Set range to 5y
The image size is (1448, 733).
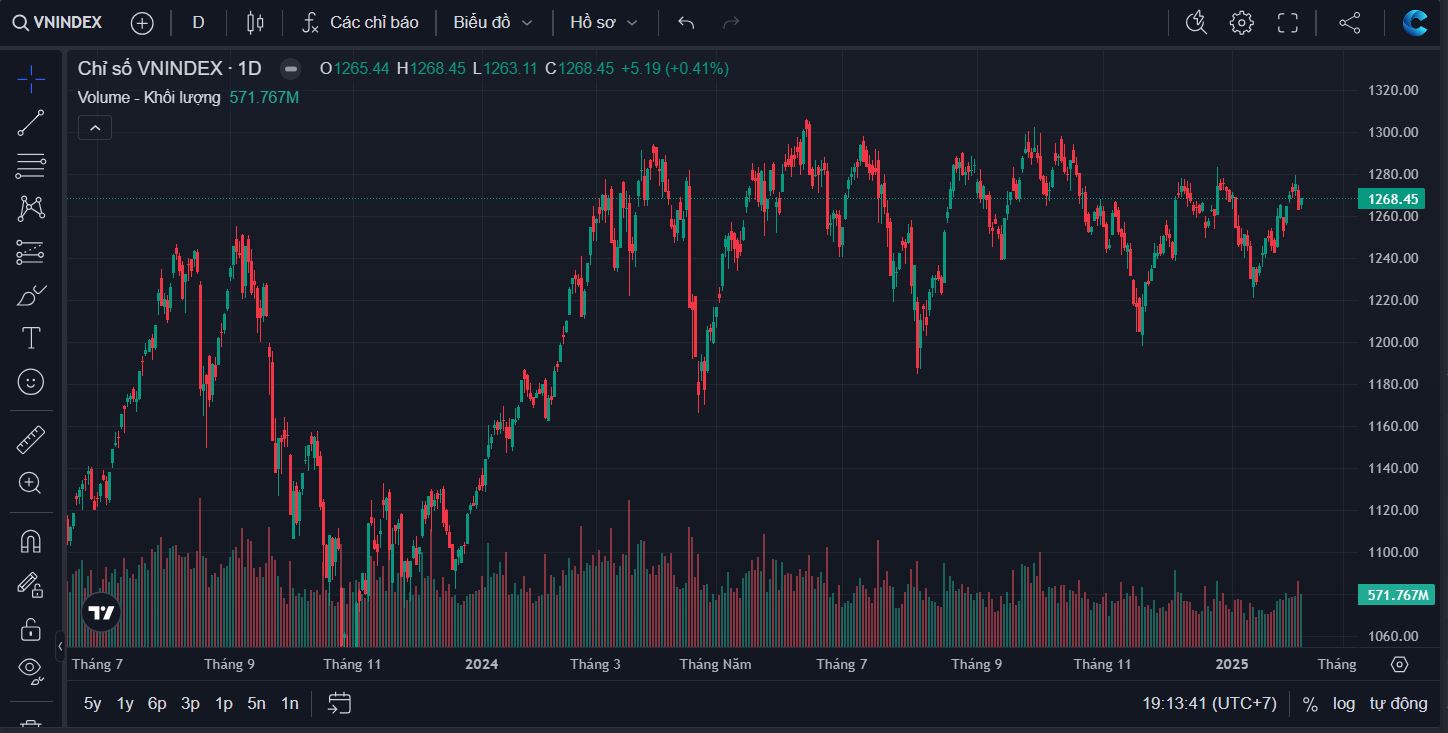pyautogui.click(x=92, y=704)
